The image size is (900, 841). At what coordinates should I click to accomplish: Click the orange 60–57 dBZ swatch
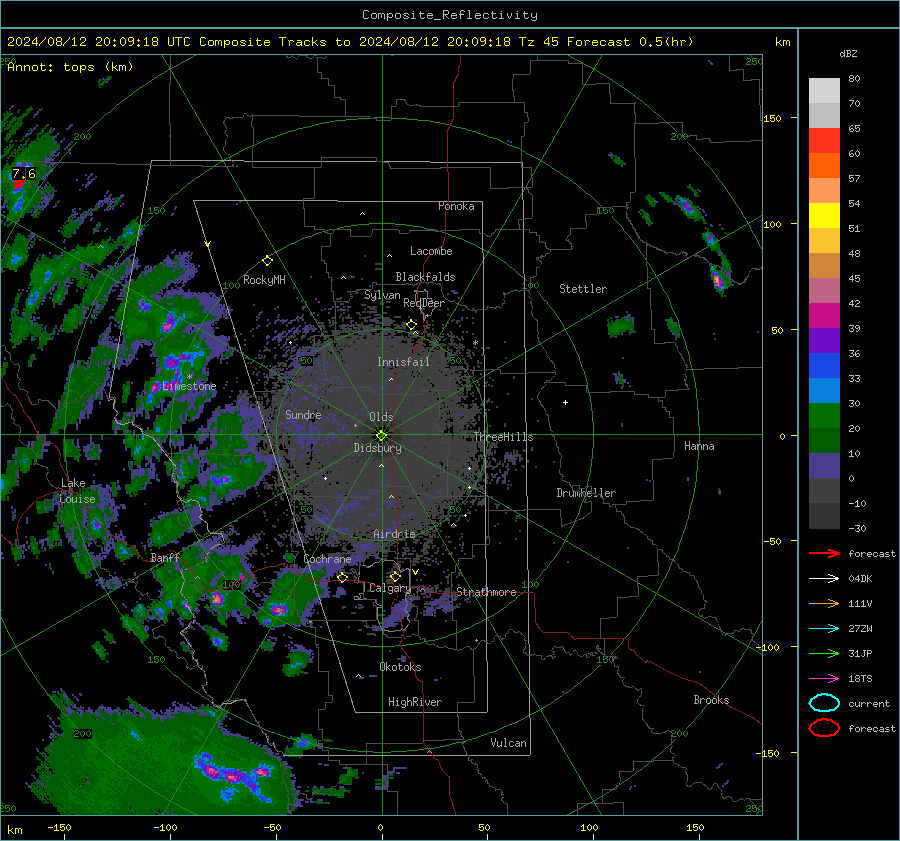click(x=824, y=165)
